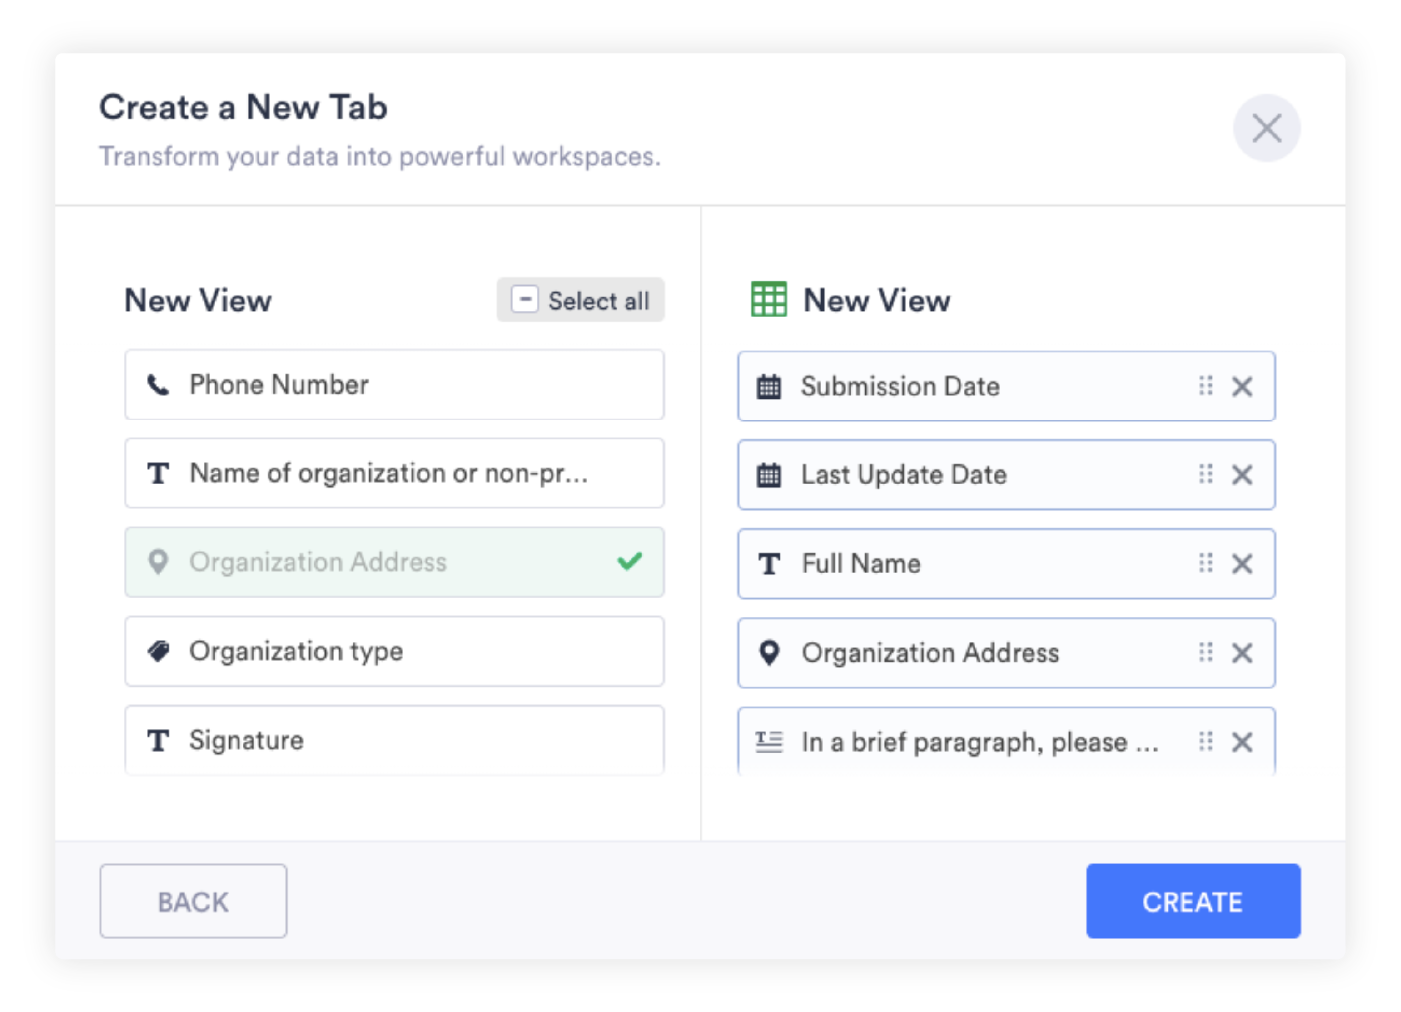
Task: Remove Full Name from selected fields
Action: click(x=1242, y=564)
